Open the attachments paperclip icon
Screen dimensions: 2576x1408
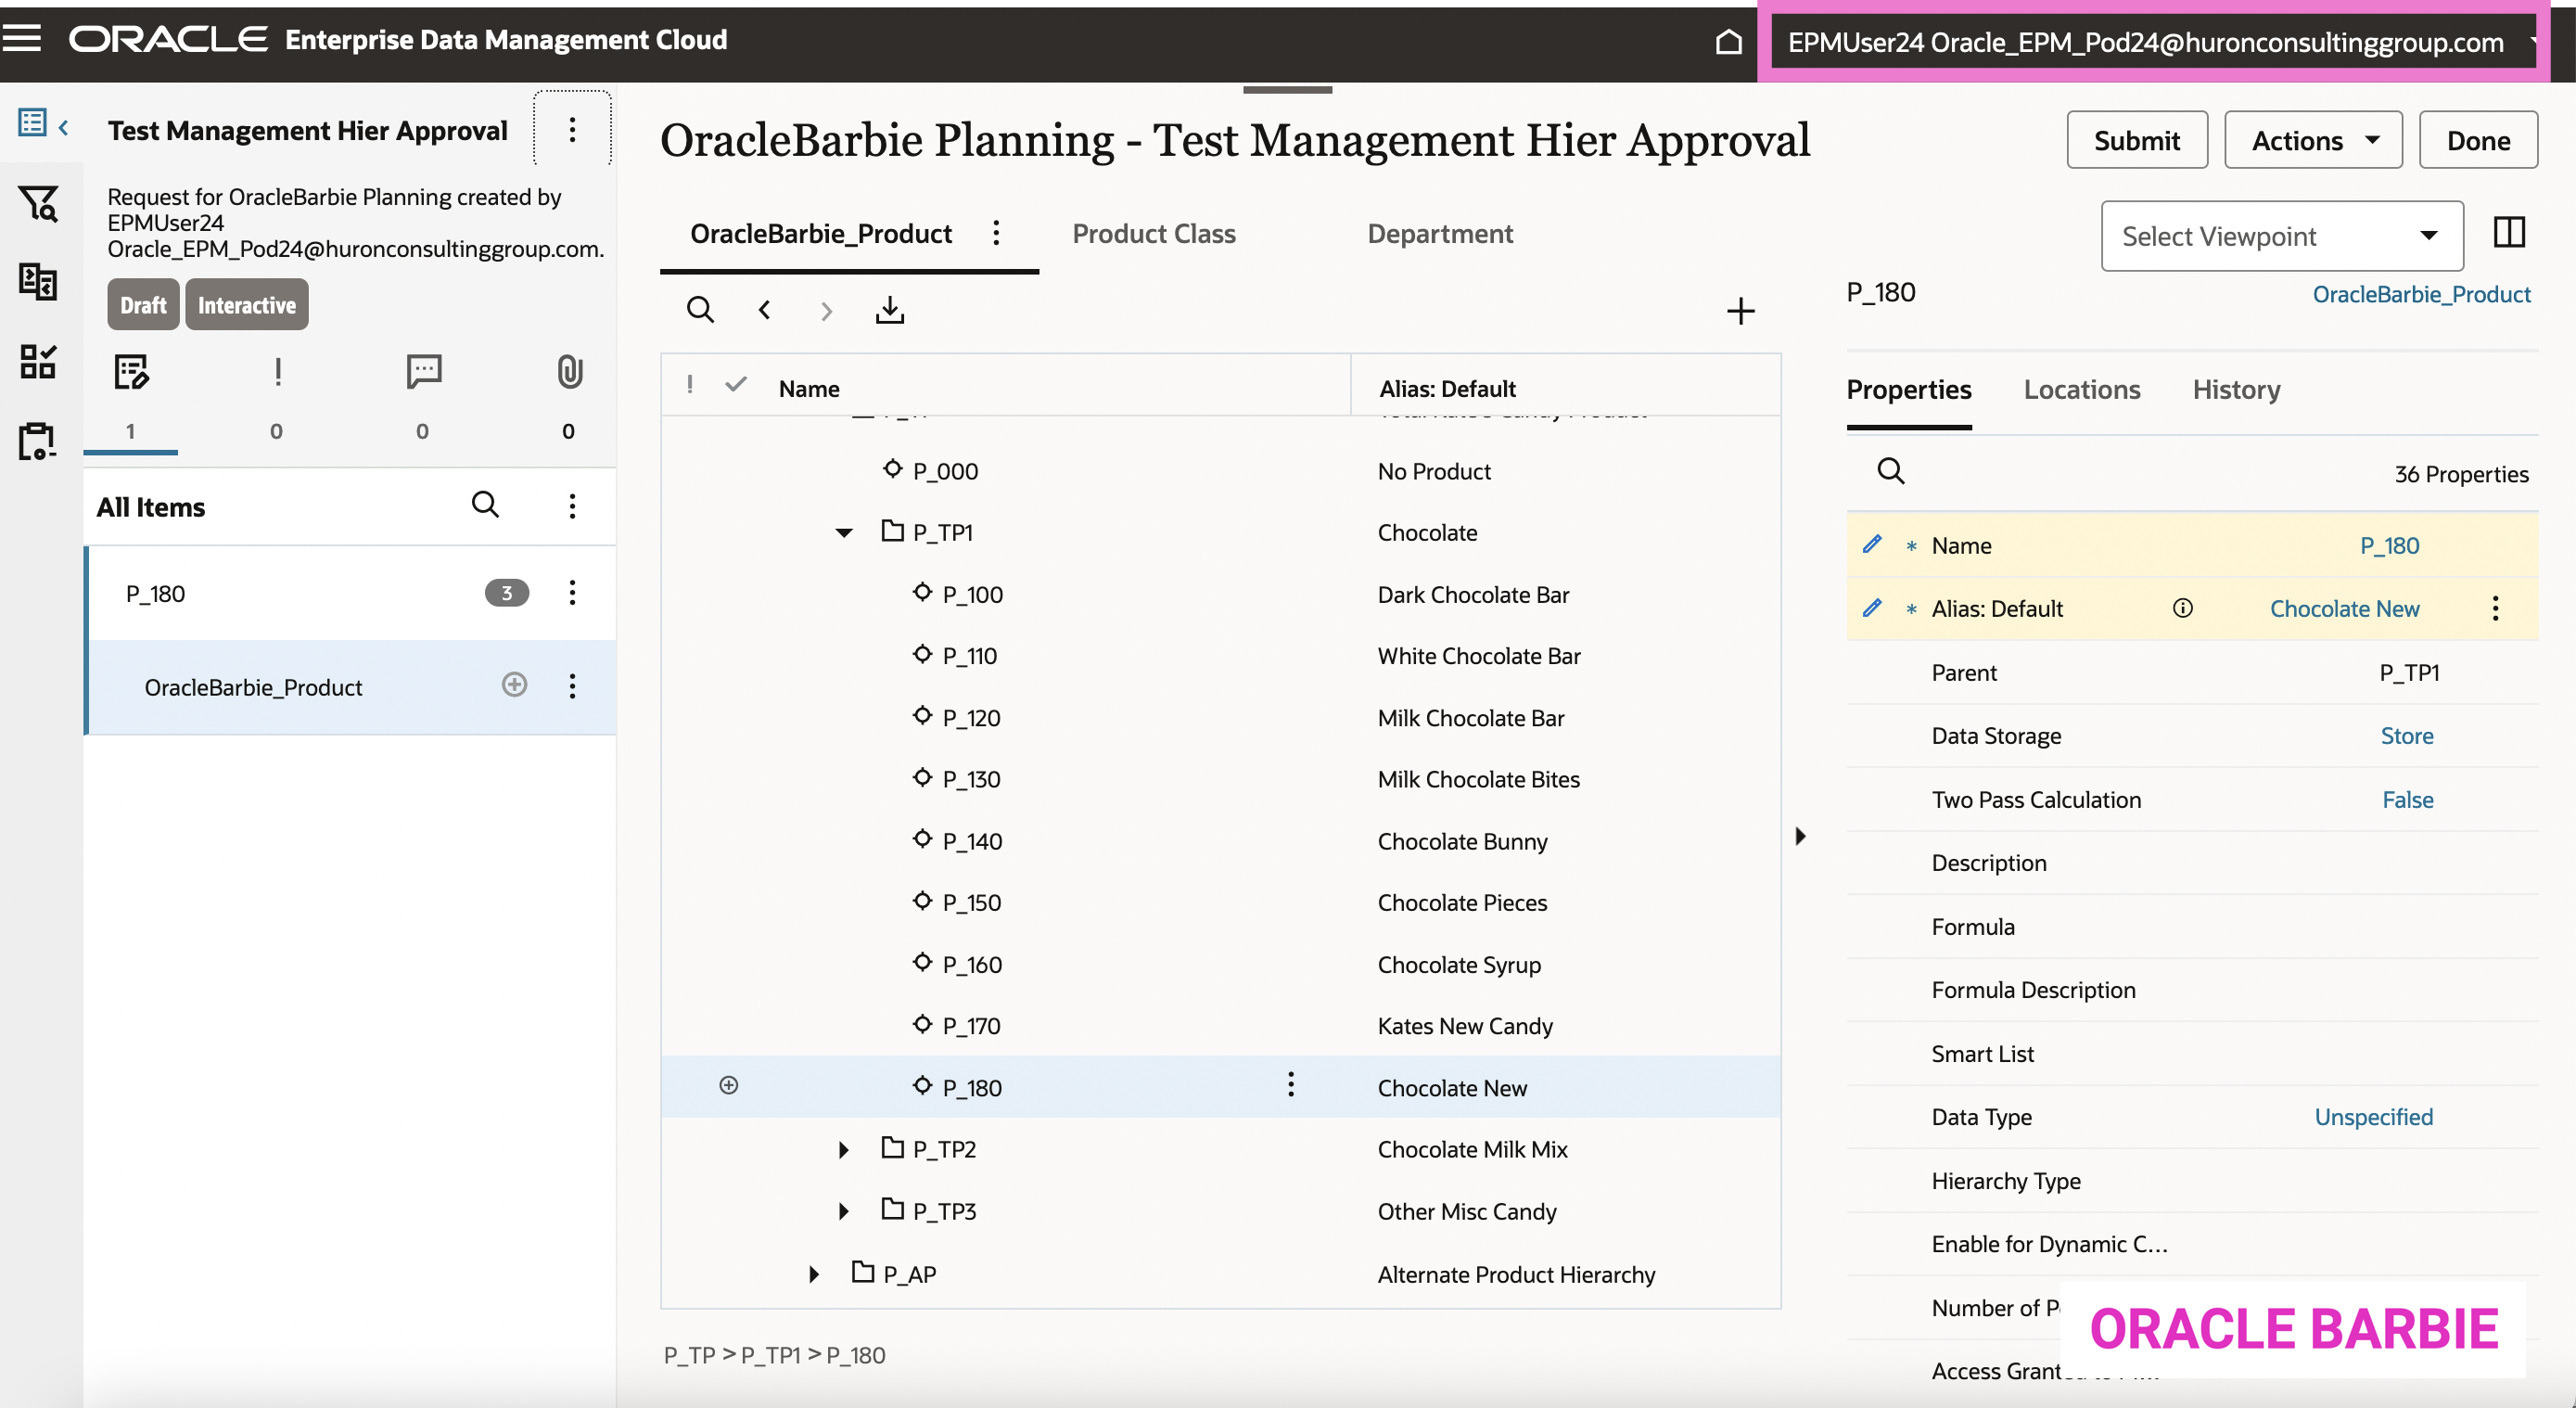click(x=569, y=372)
